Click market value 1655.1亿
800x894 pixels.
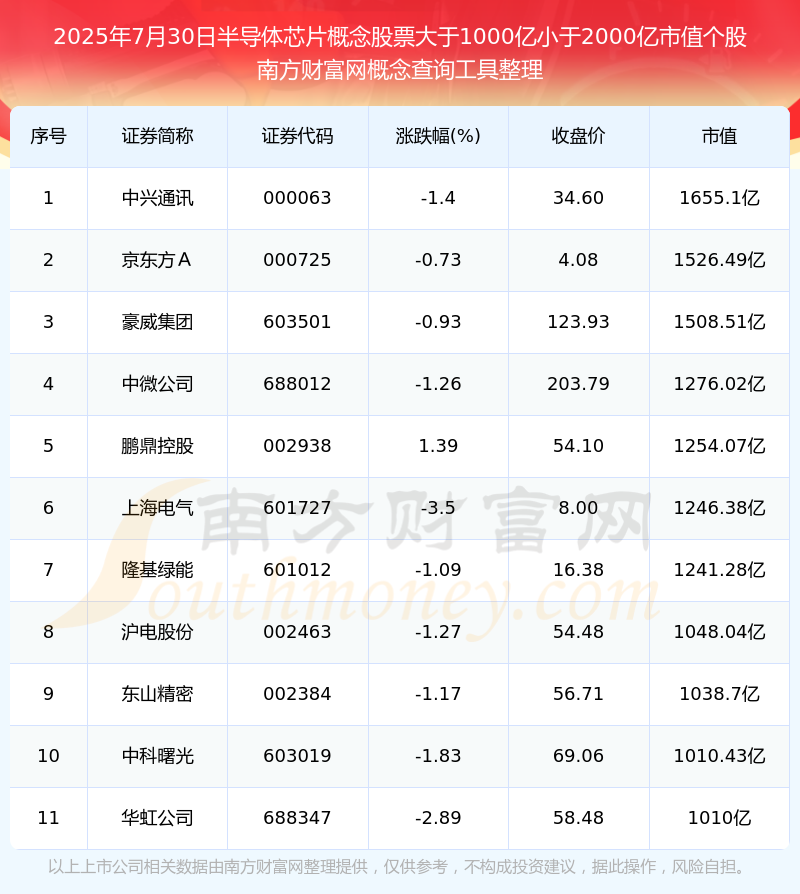720,198
